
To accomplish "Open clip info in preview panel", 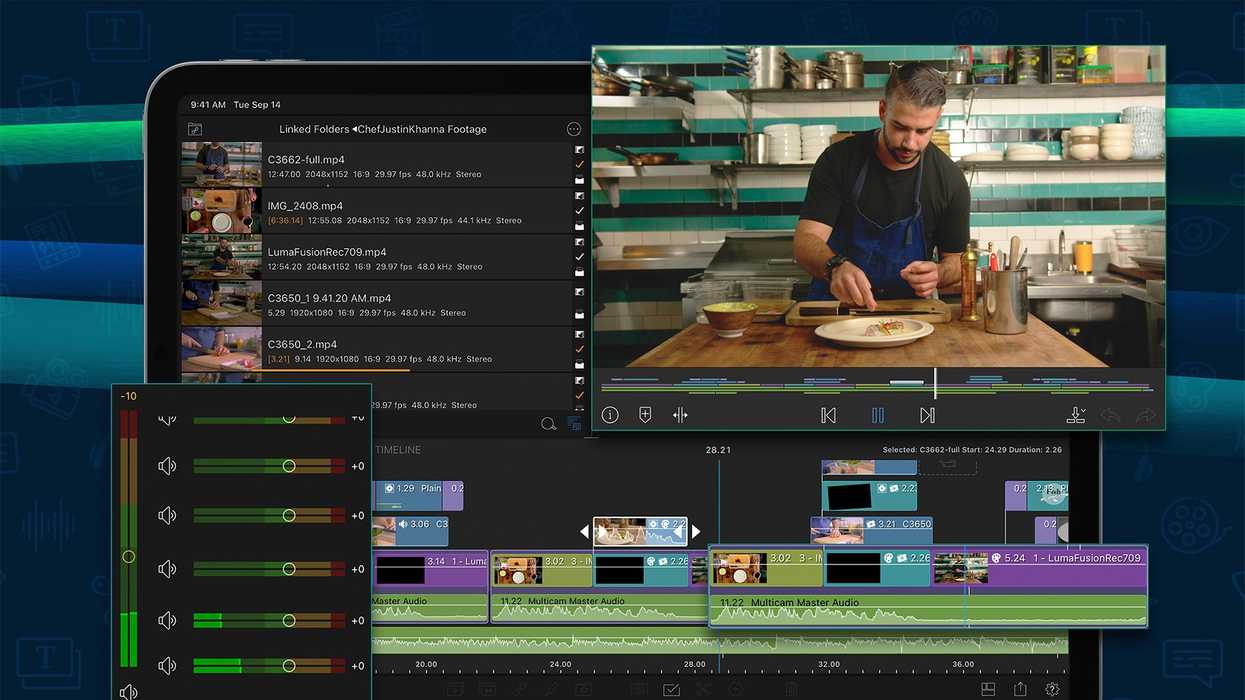I will point(610,415).
